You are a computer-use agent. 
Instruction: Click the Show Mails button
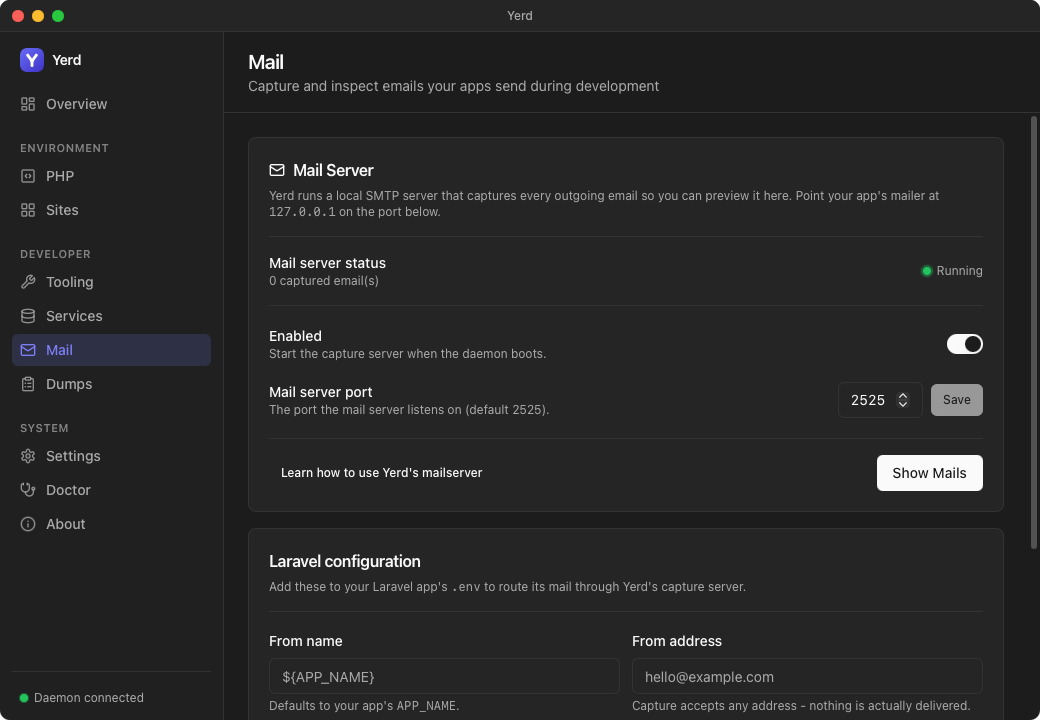[929, 473]
